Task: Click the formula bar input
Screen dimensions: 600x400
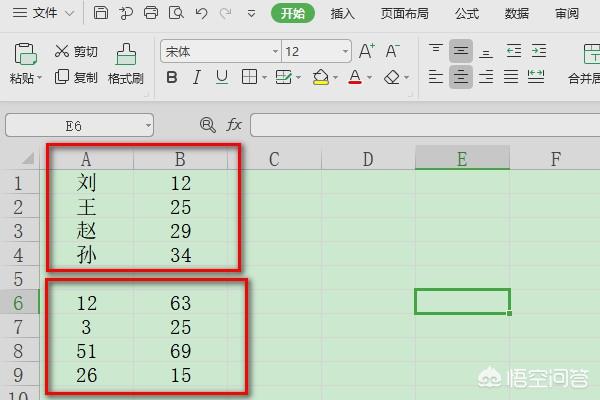Action: [x=425, y=125]
